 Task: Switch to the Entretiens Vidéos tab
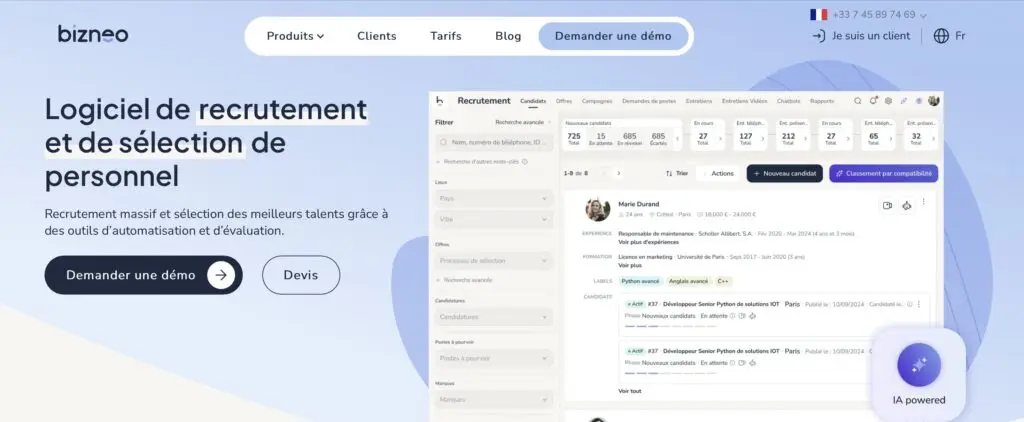click(x=744, y=101)
